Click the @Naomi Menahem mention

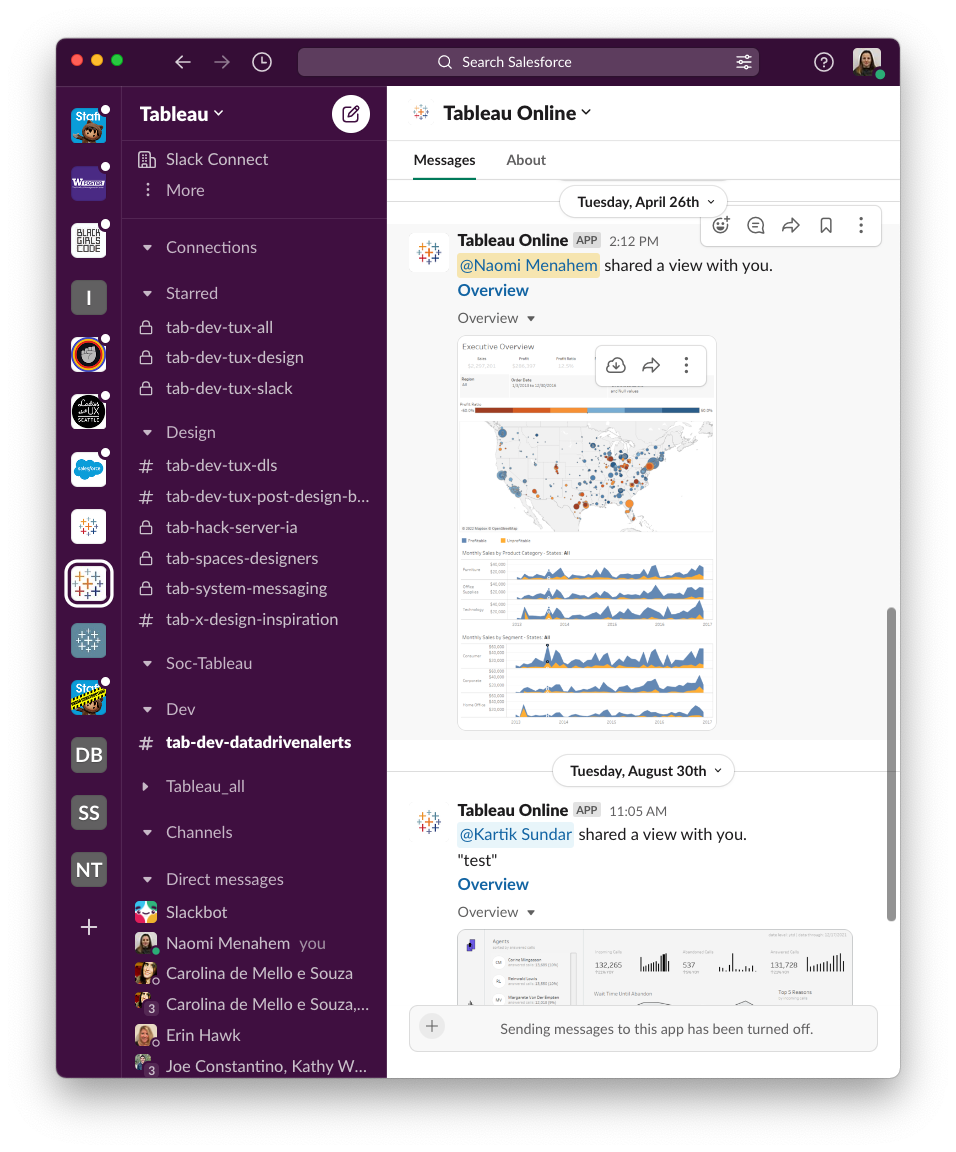pyautogui.click(x=528, y=265)
